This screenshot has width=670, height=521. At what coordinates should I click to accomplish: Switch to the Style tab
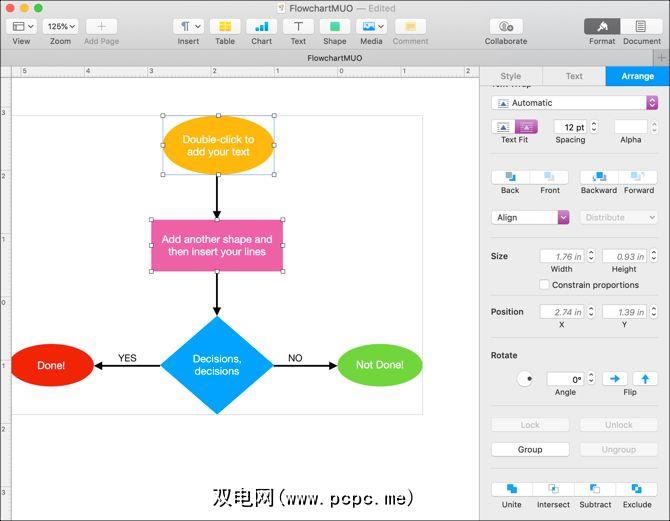pyautogui.click(x=511, y=76)
